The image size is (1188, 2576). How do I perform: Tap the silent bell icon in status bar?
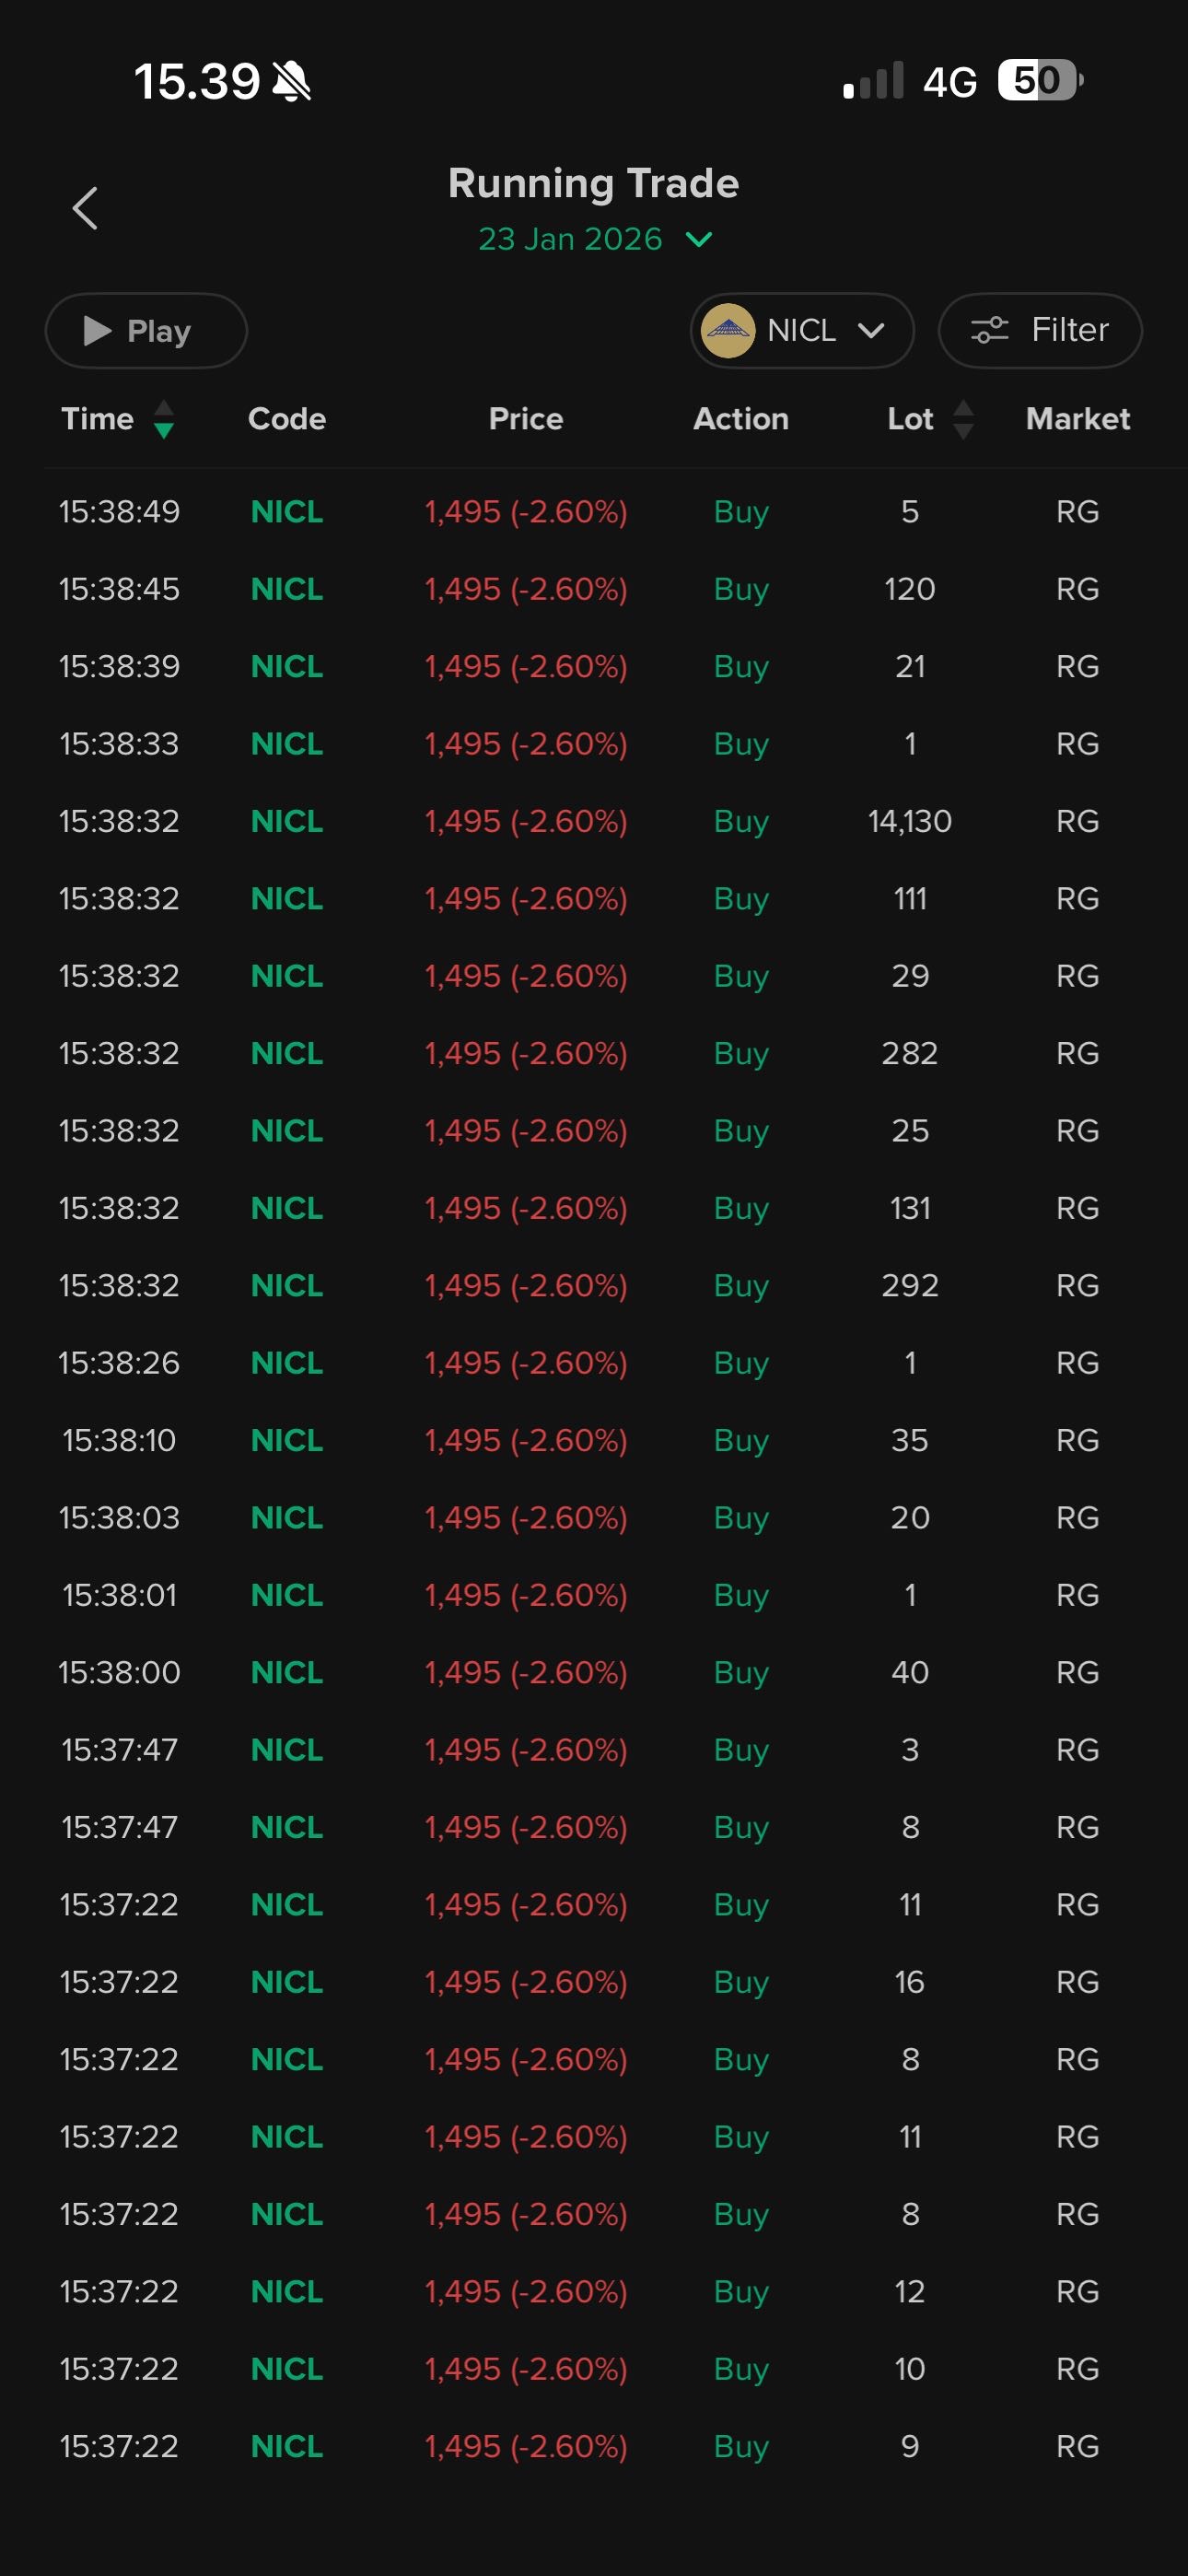pyautogui.click(x=292, y=81)
